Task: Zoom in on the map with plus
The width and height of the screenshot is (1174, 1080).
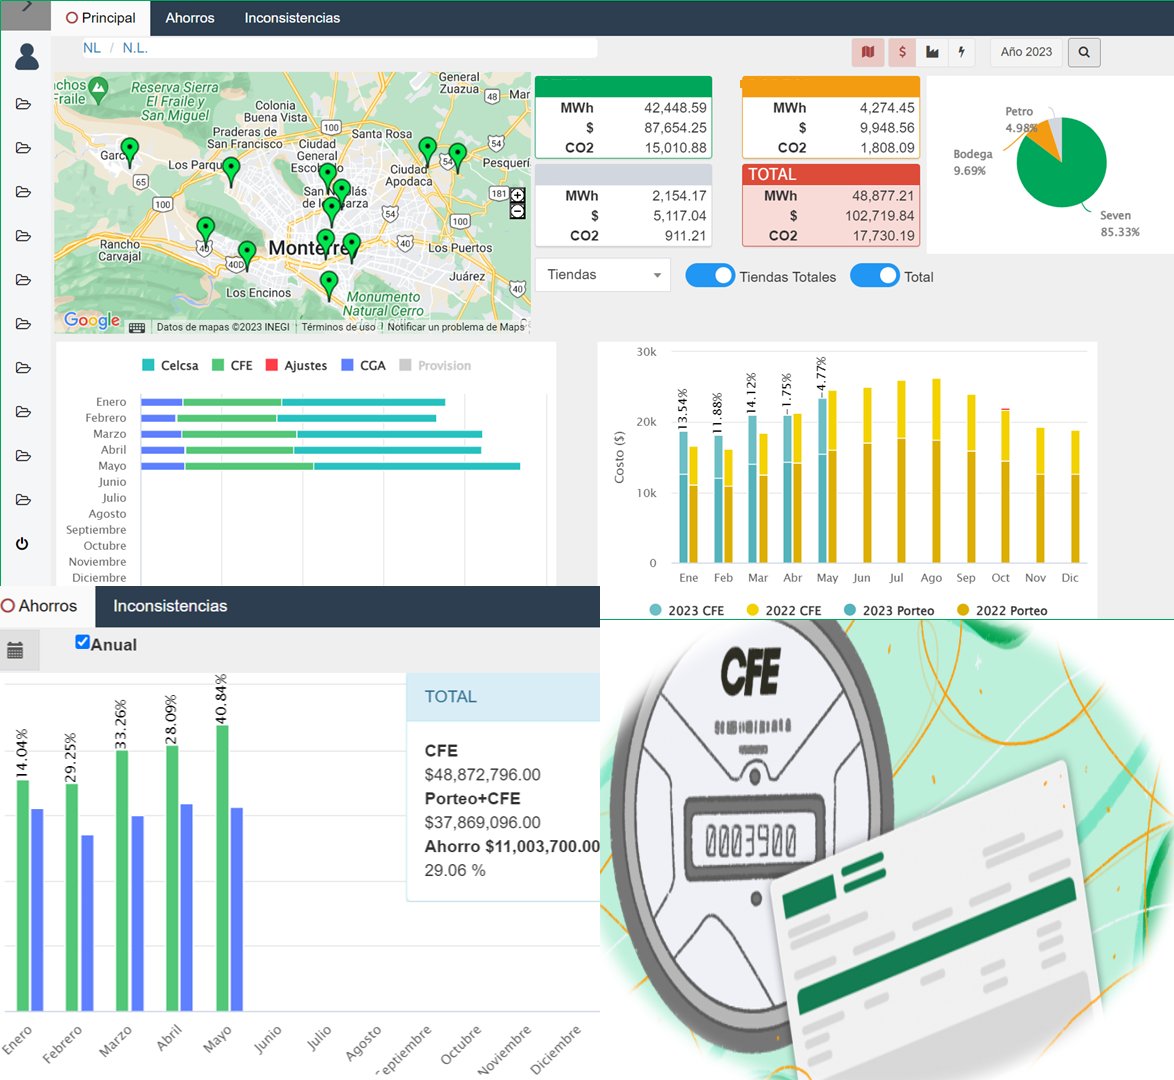Action: [517, 195]
